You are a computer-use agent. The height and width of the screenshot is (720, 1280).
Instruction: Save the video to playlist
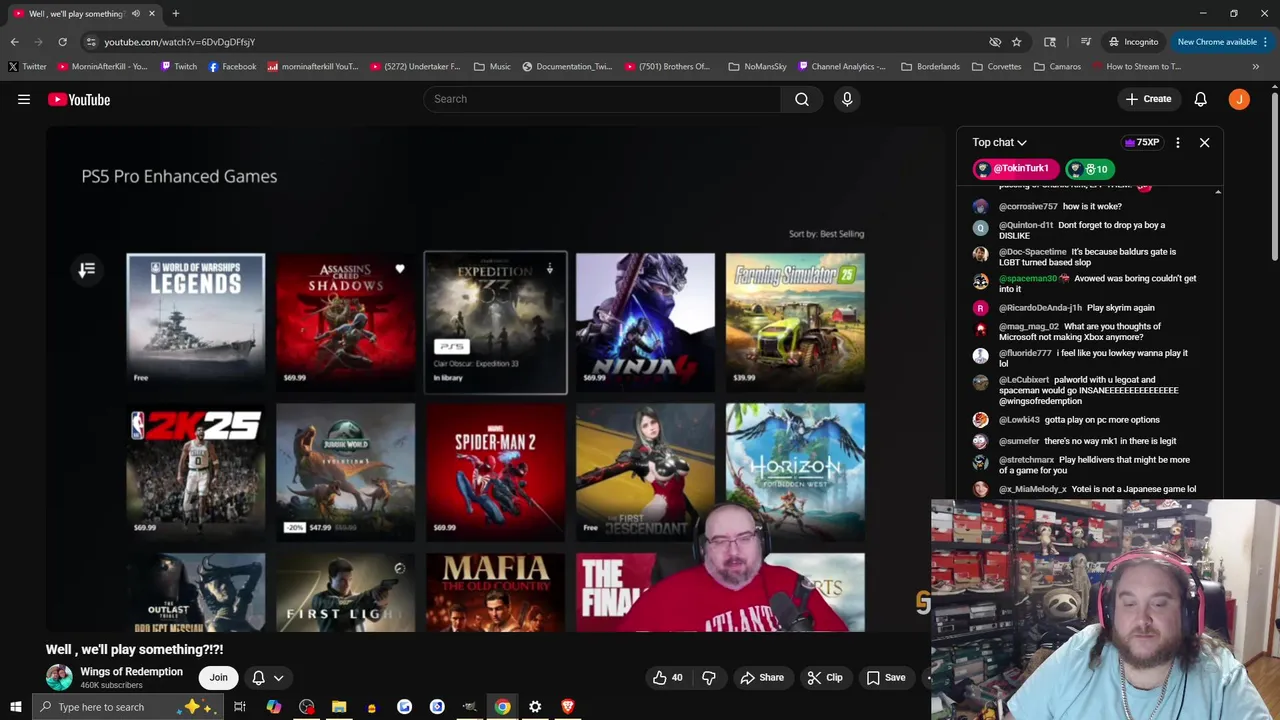click(886, 678)
